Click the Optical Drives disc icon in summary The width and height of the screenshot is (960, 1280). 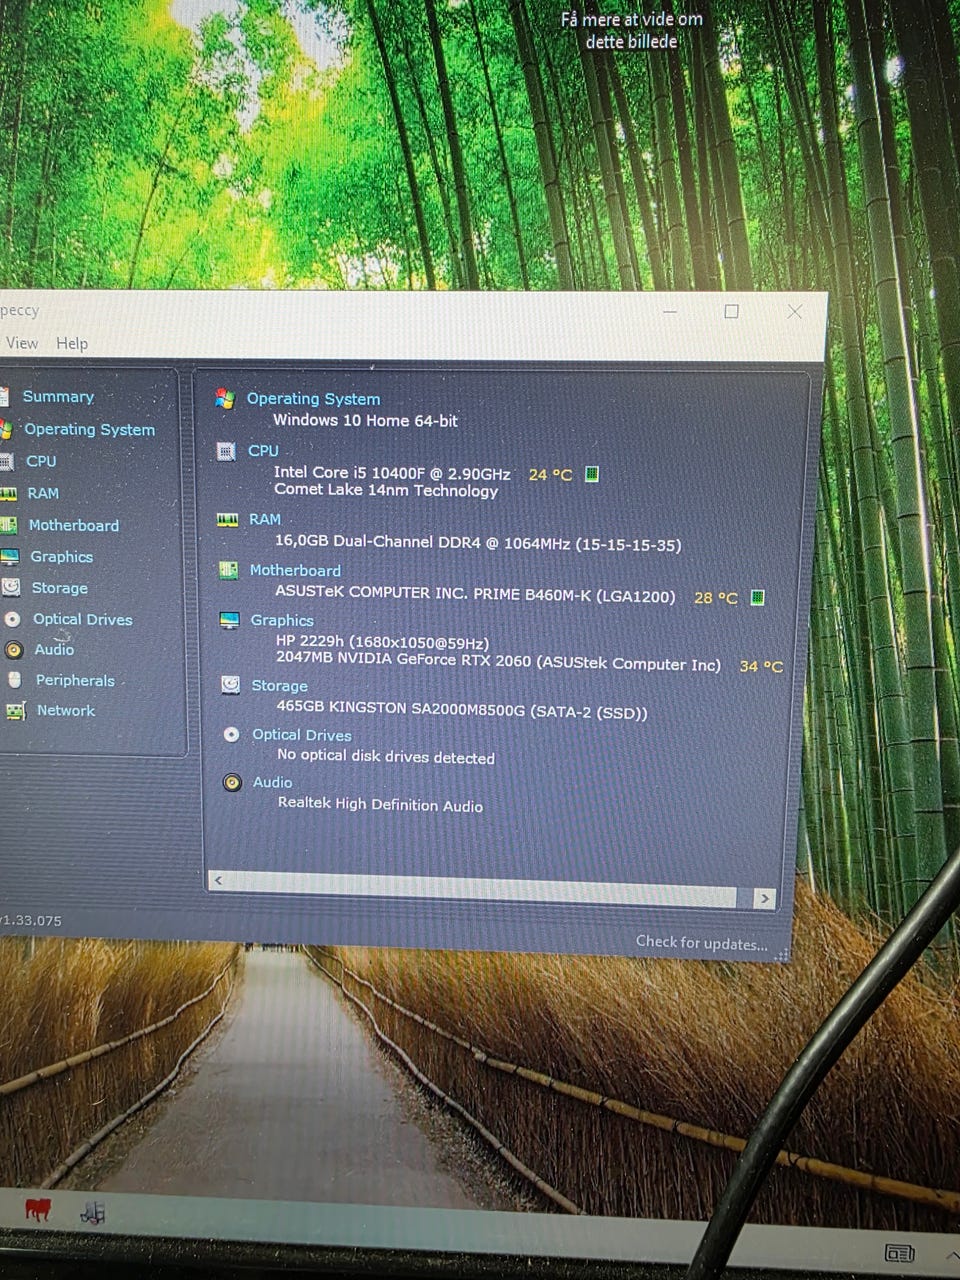tap(232, 734)
